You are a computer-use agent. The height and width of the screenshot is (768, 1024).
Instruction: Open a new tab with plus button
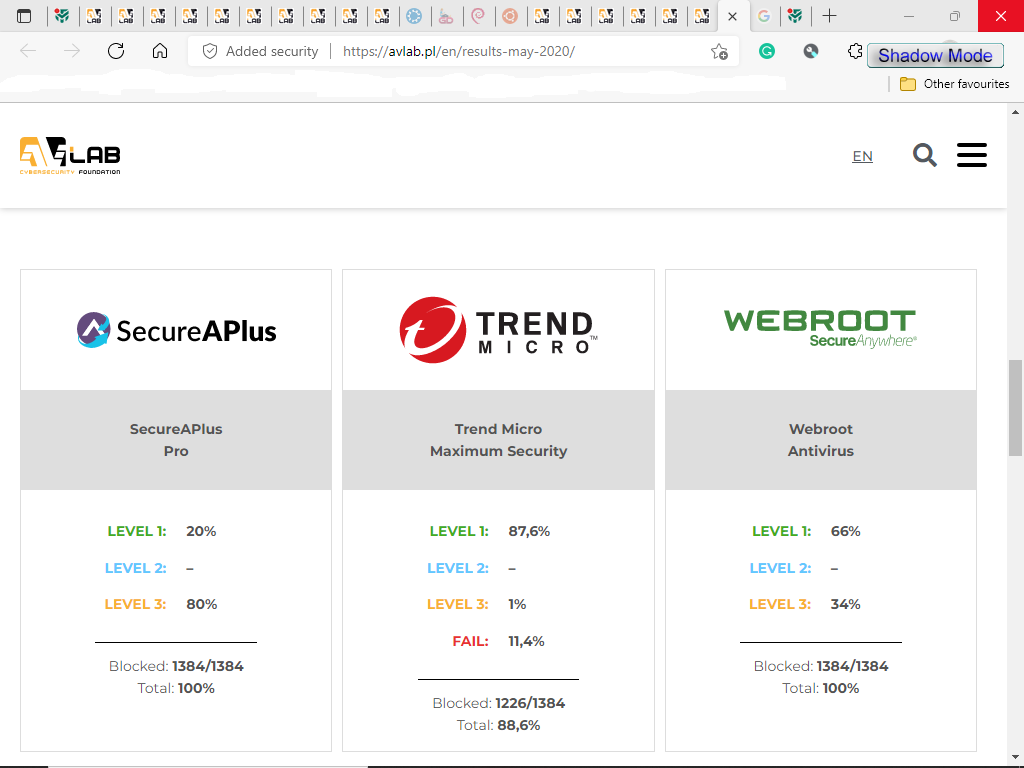coord(829,16)
